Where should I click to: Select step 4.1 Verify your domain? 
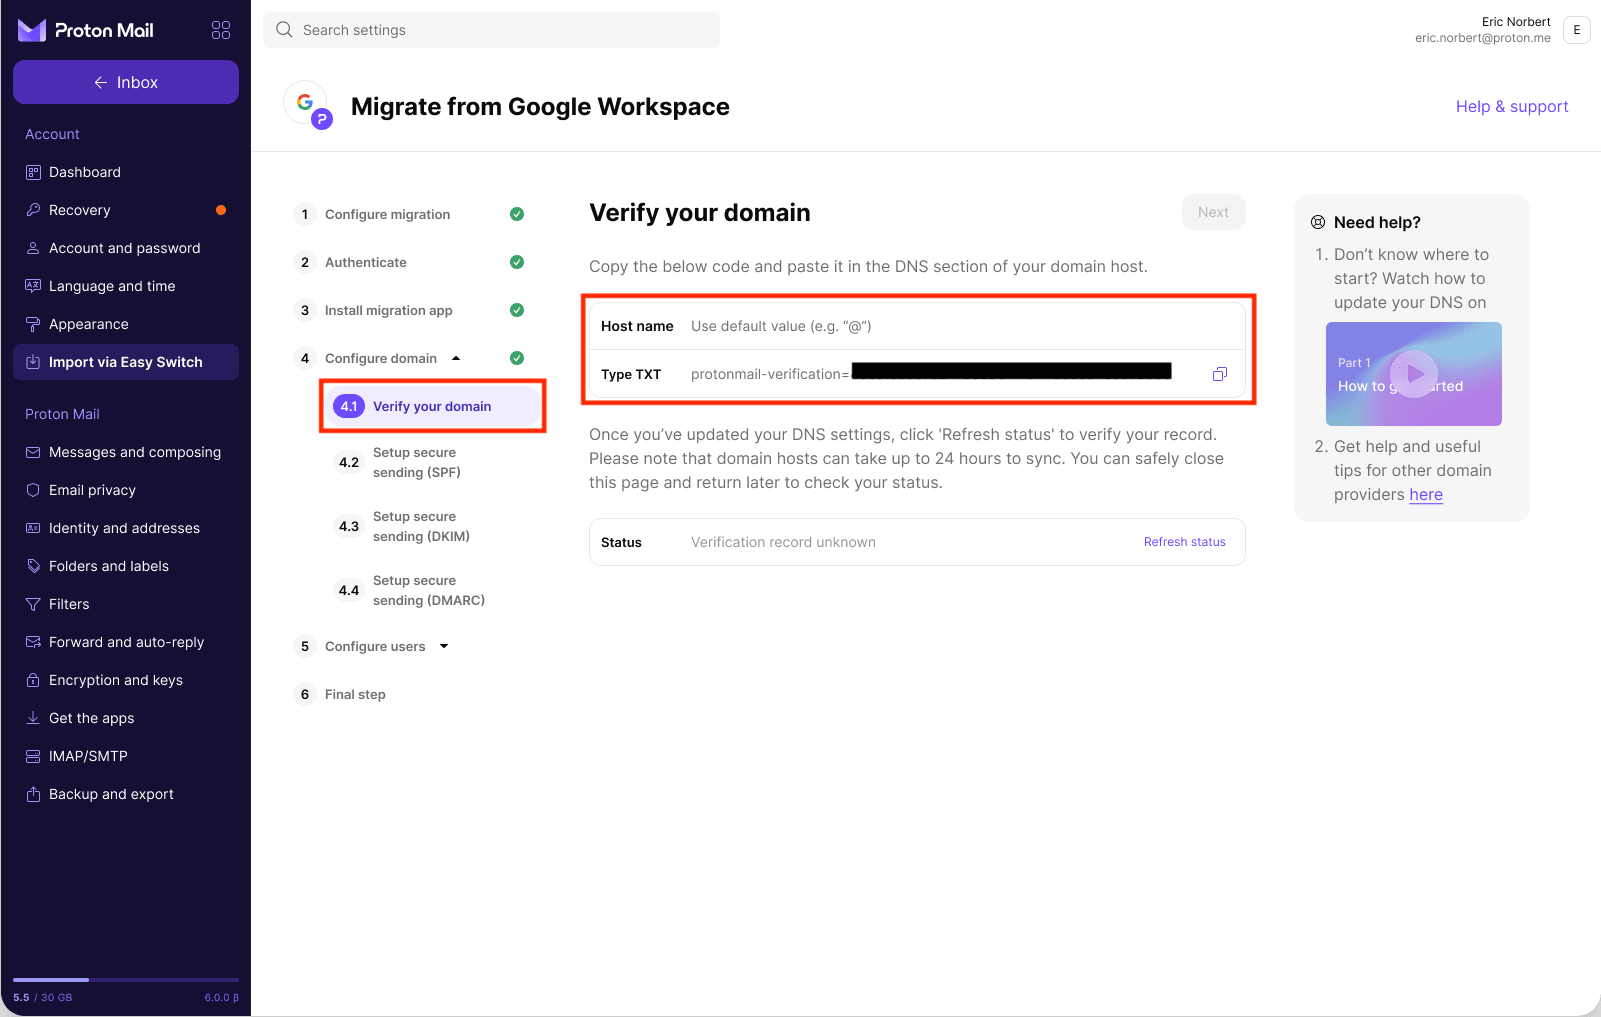pos(433,406)
